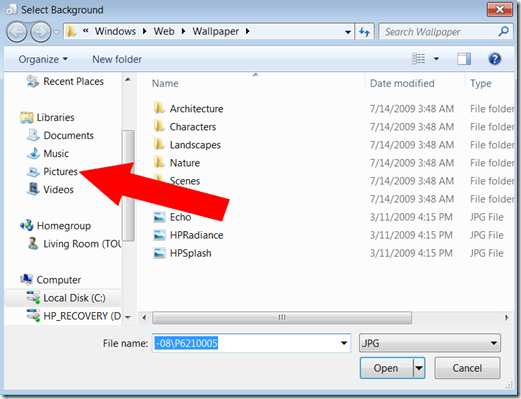
Task: Select the HPRadiance image file
Action: point(196,235)
